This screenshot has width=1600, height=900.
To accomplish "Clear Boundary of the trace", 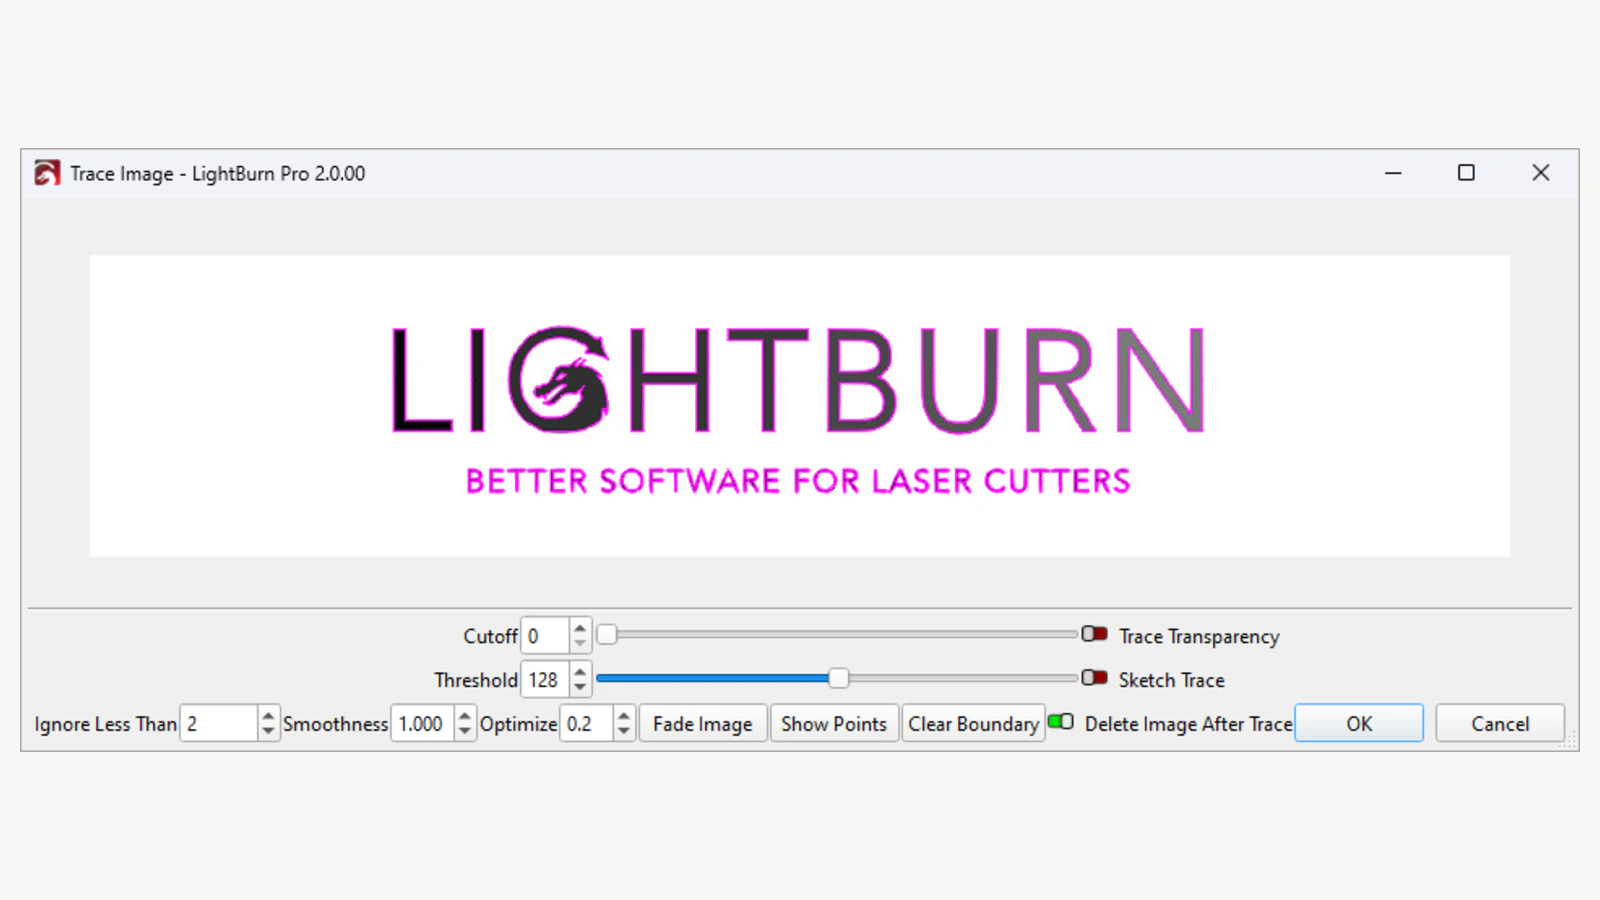I will point(973,724).
